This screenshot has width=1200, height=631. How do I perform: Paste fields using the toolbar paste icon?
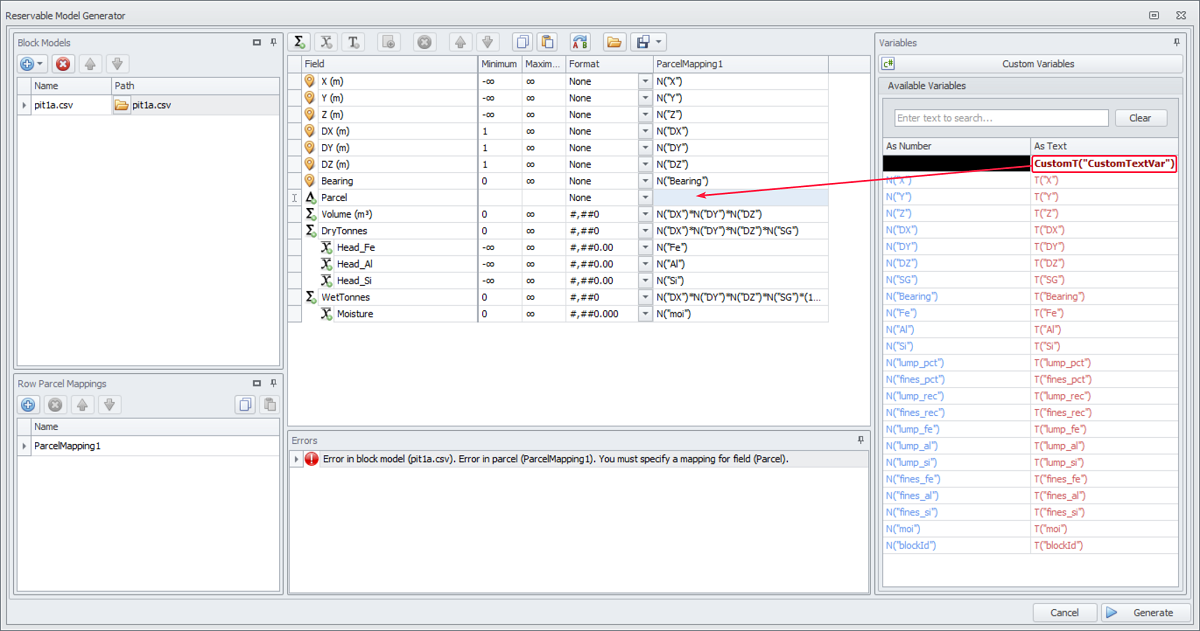click(547, 42)
